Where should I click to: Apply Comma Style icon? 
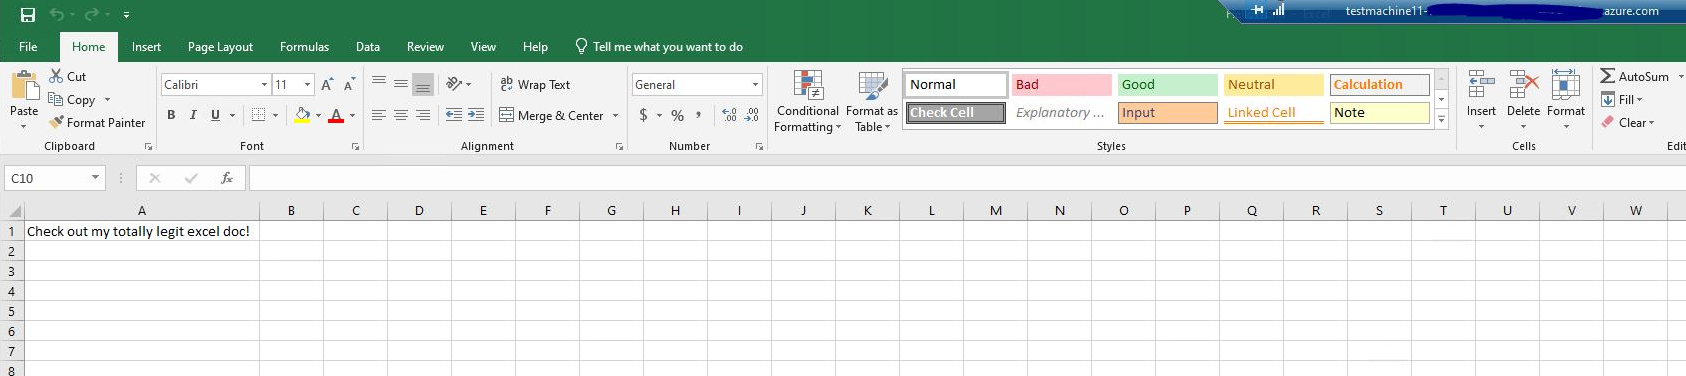(698, 115)
